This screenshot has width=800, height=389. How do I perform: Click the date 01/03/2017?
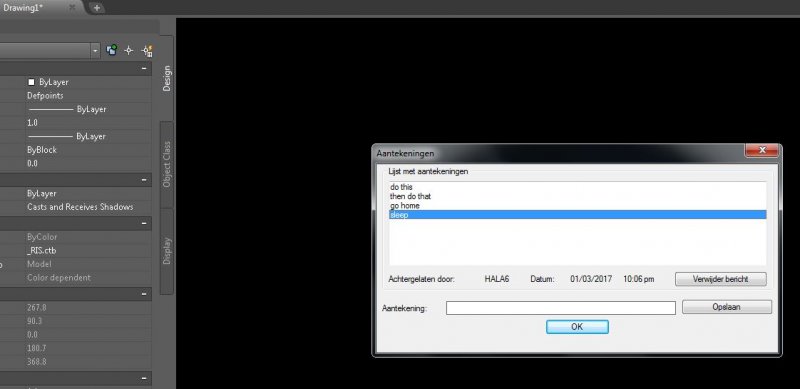click(591, 279)
